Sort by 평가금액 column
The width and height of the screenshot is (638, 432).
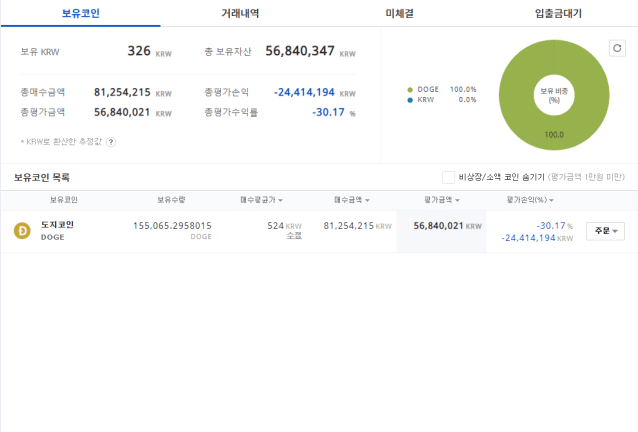click(x=441, y=200)
